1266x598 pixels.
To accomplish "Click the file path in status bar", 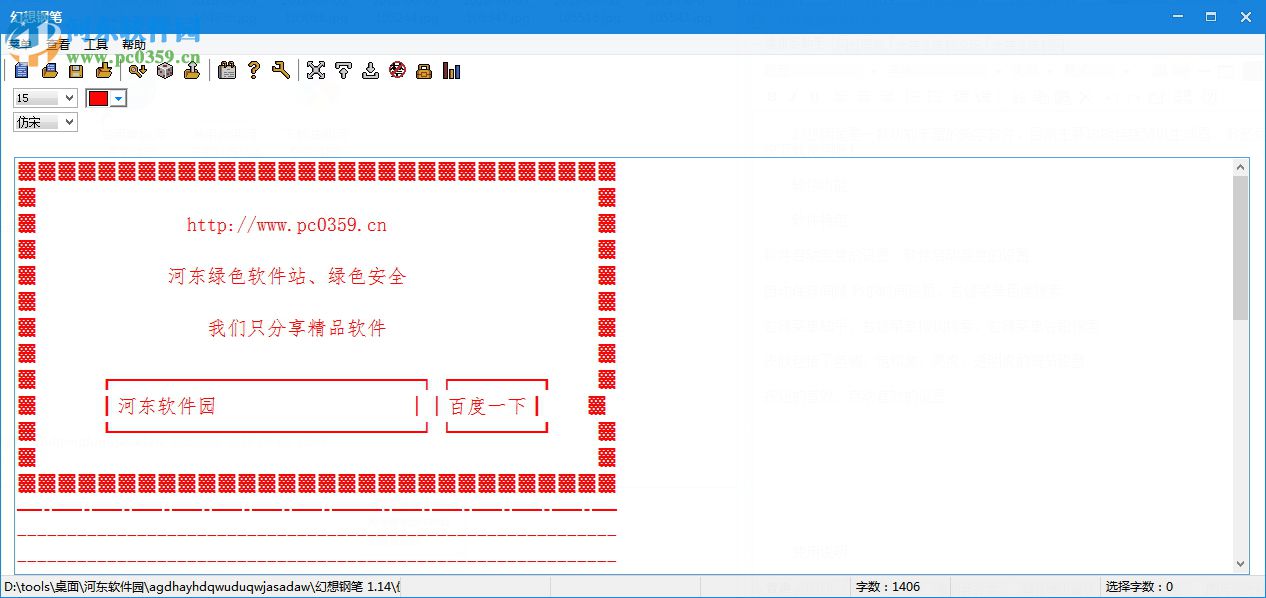I will (202, 587).
